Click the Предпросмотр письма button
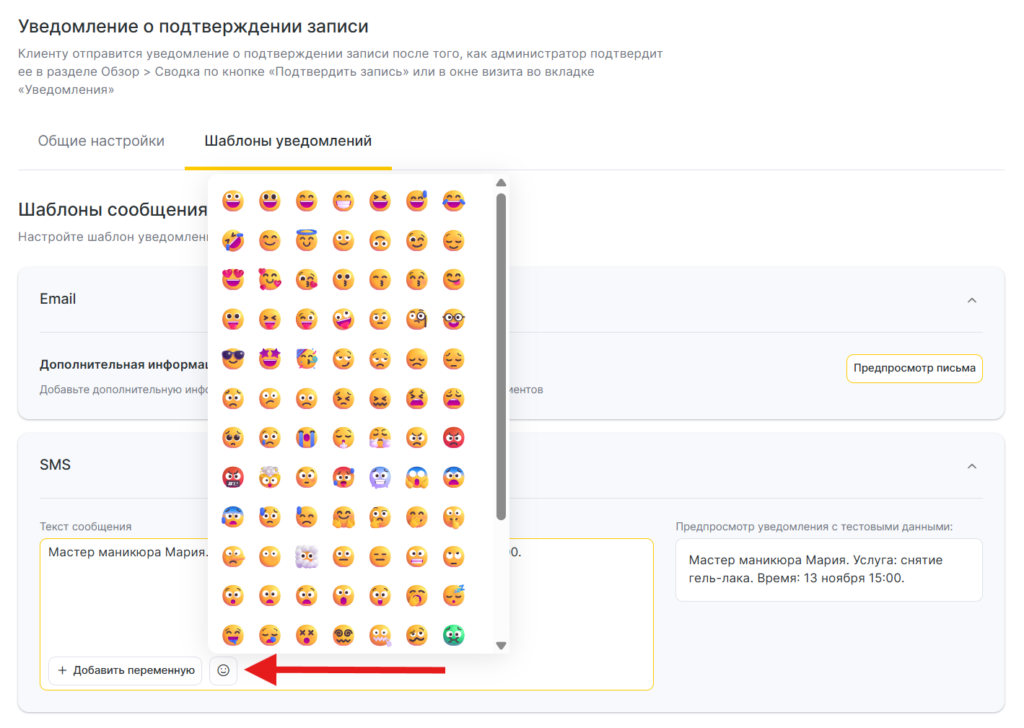Image resolution: width=1024 pixels, height=728 pixels. [x=914, y=368]
